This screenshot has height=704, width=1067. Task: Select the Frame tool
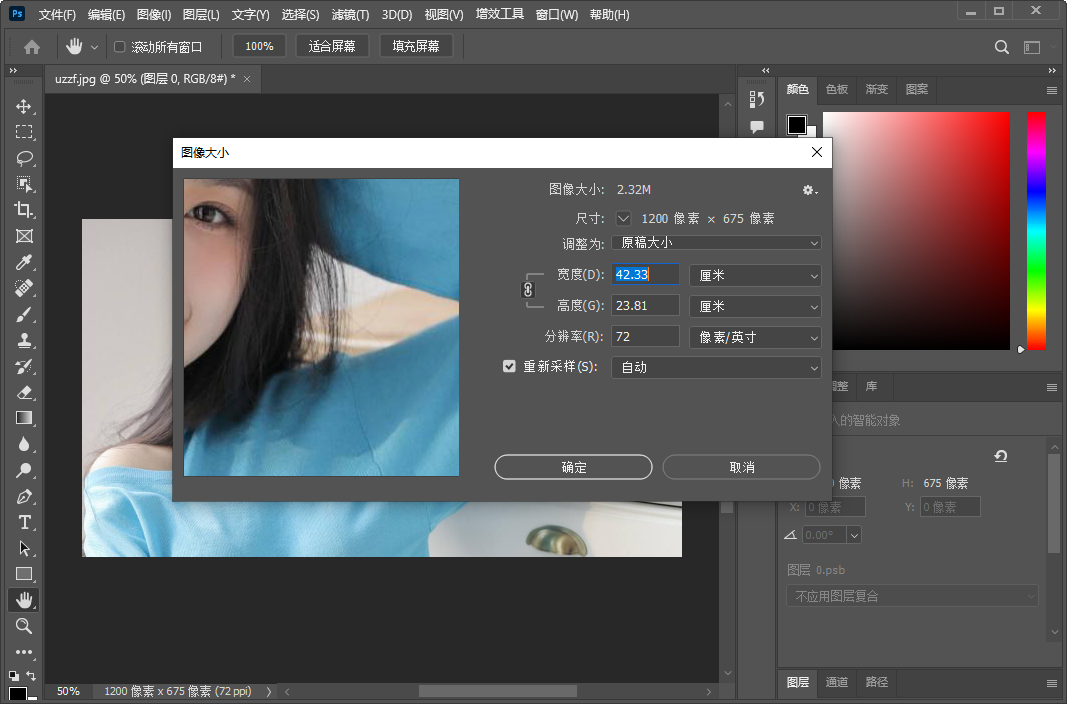tap(24, 236)
